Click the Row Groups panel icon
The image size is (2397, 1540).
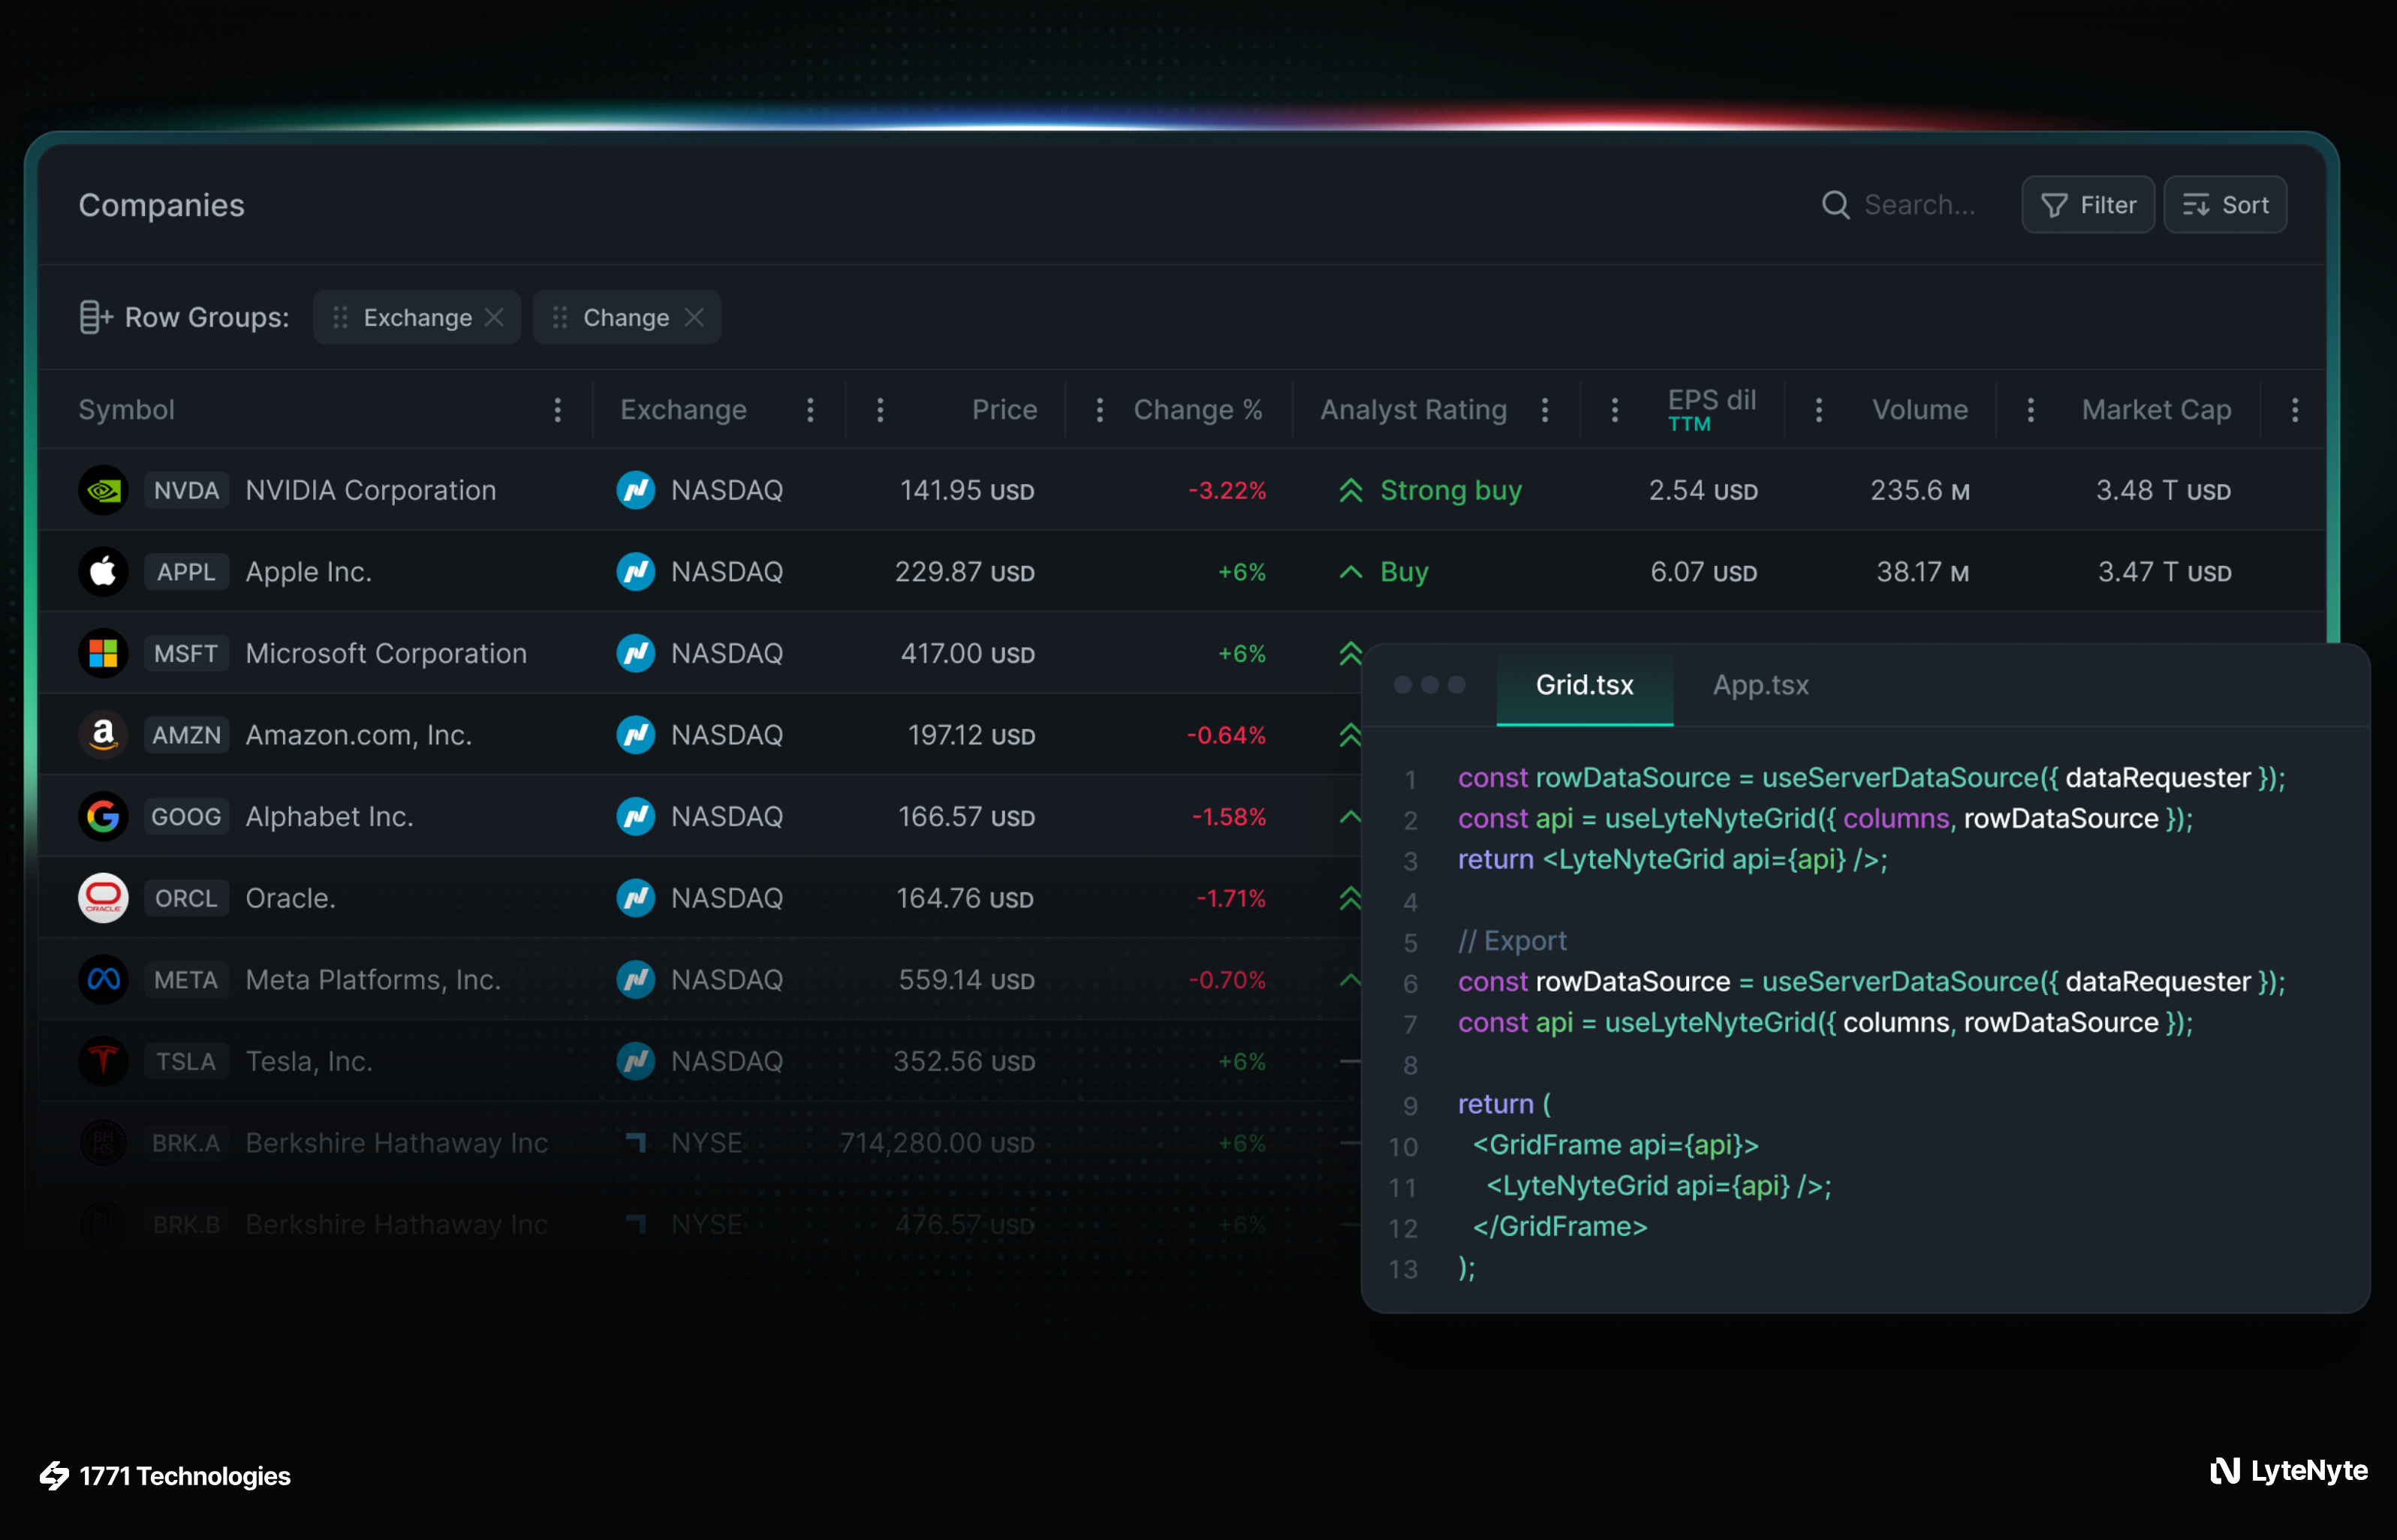coord(95,316)
